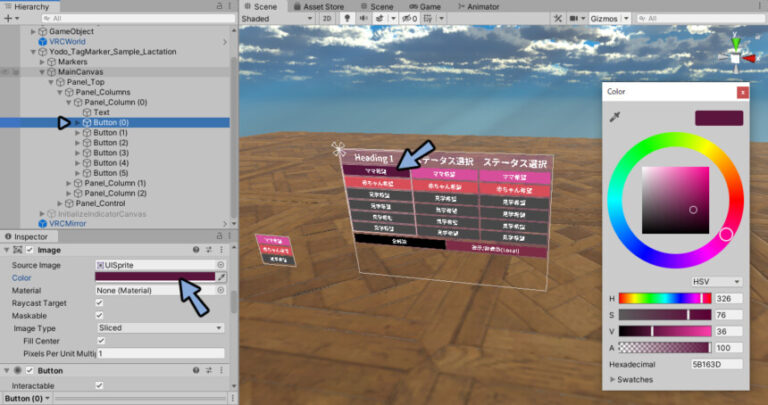
Task: Switch to the Game tab
Action: pos(425,6)
